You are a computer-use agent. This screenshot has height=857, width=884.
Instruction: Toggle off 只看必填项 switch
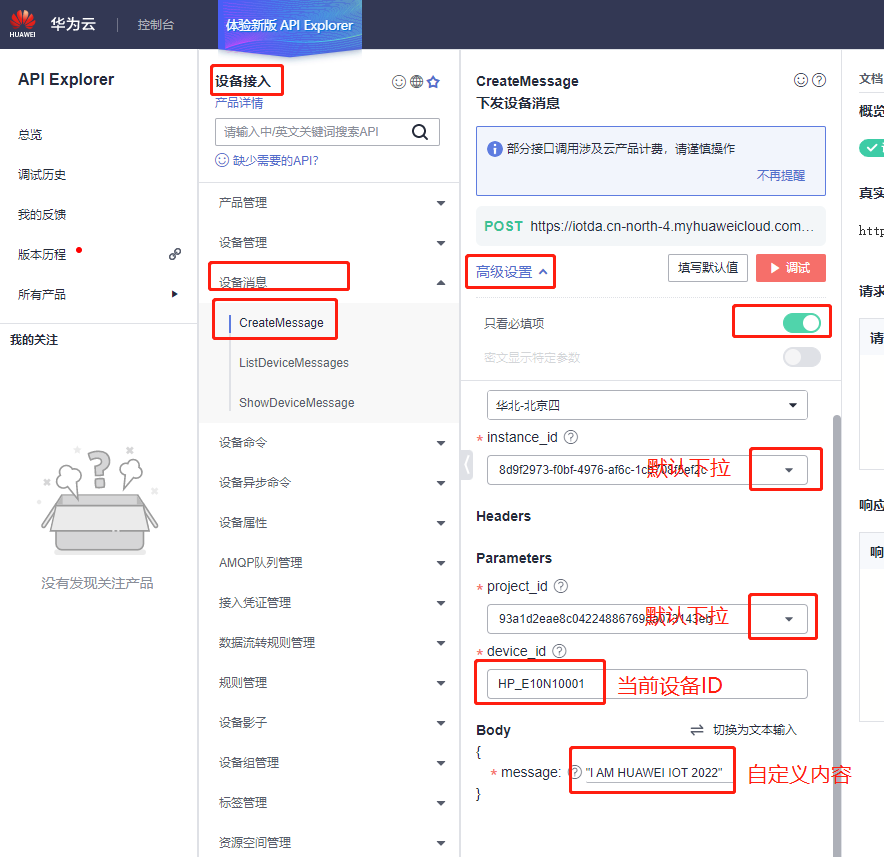click(802, 323)
